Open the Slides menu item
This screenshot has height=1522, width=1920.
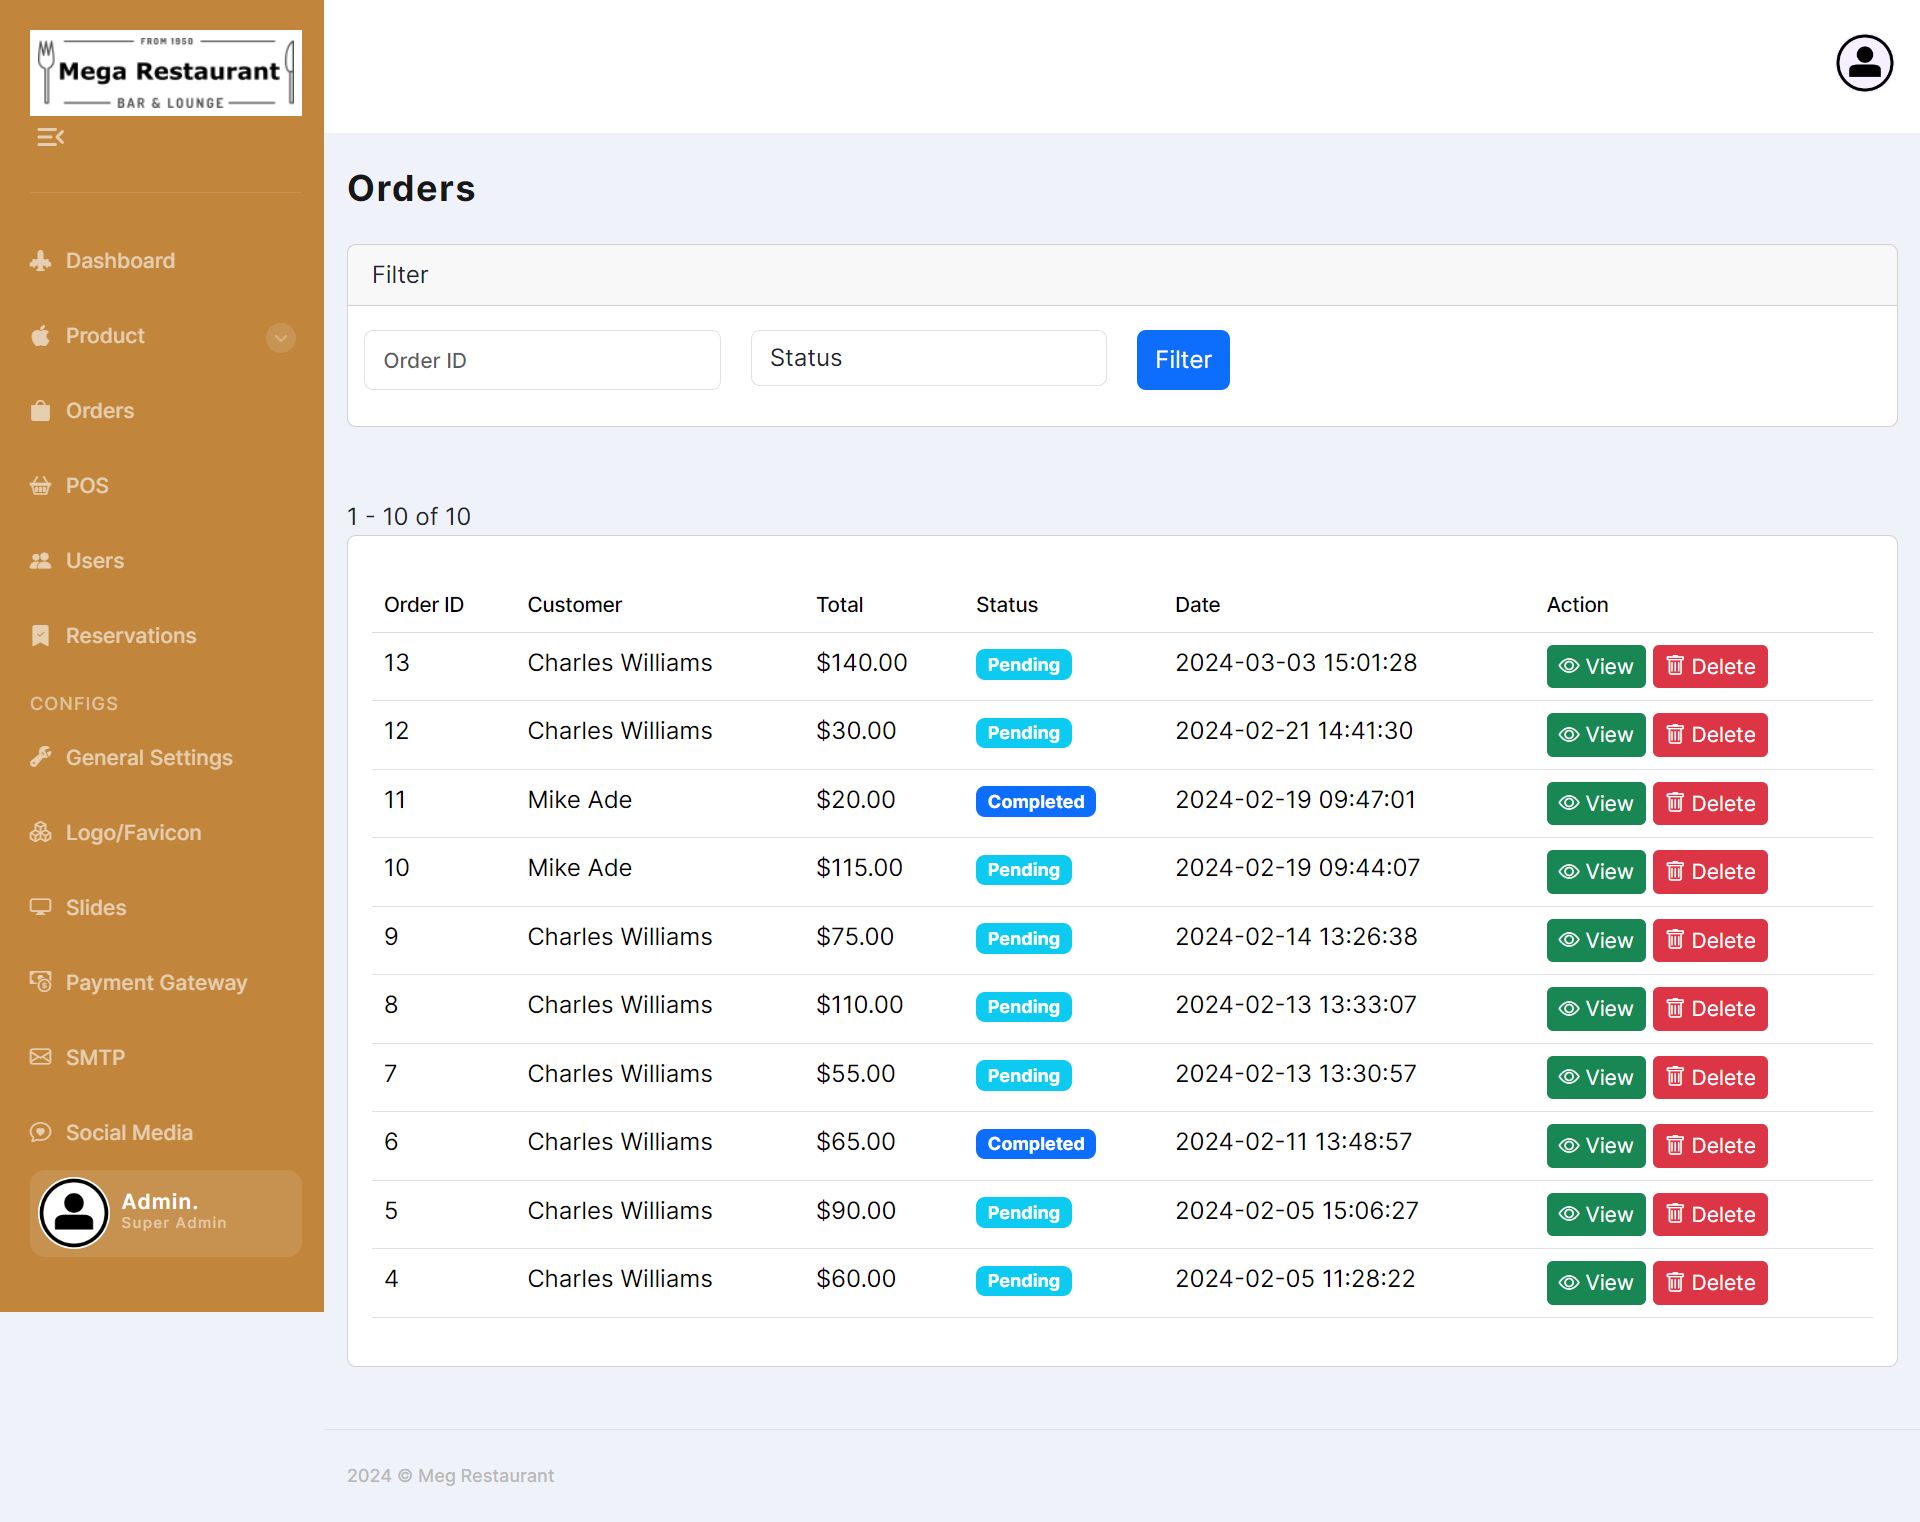tap(96, 908)
